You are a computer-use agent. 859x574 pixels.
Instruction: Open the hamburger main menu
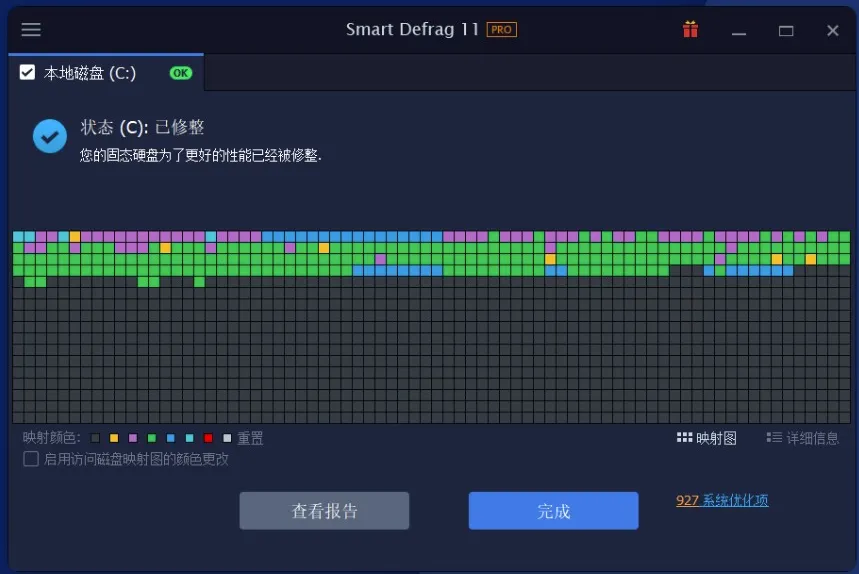[31, 30]
